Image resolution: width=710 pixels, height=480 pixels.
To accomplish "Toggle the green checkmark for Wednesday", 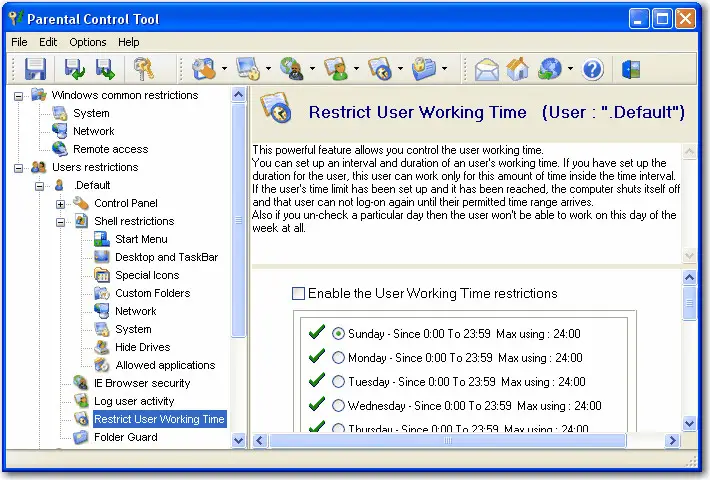I will pyautogui.click(x=317, y=403).
